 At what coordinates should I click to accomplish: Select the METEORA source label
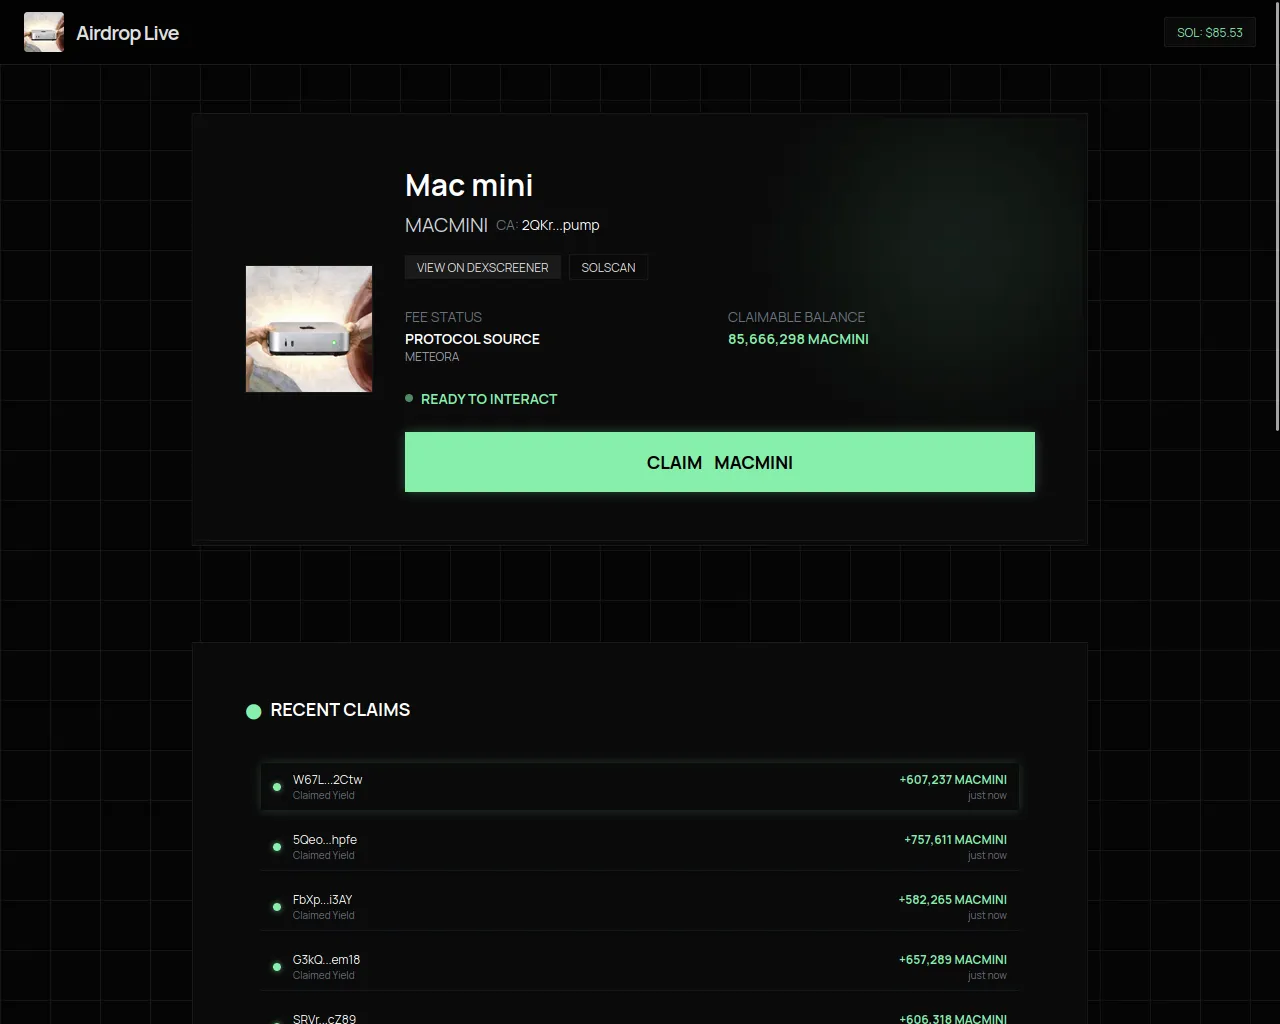point(432,357)
